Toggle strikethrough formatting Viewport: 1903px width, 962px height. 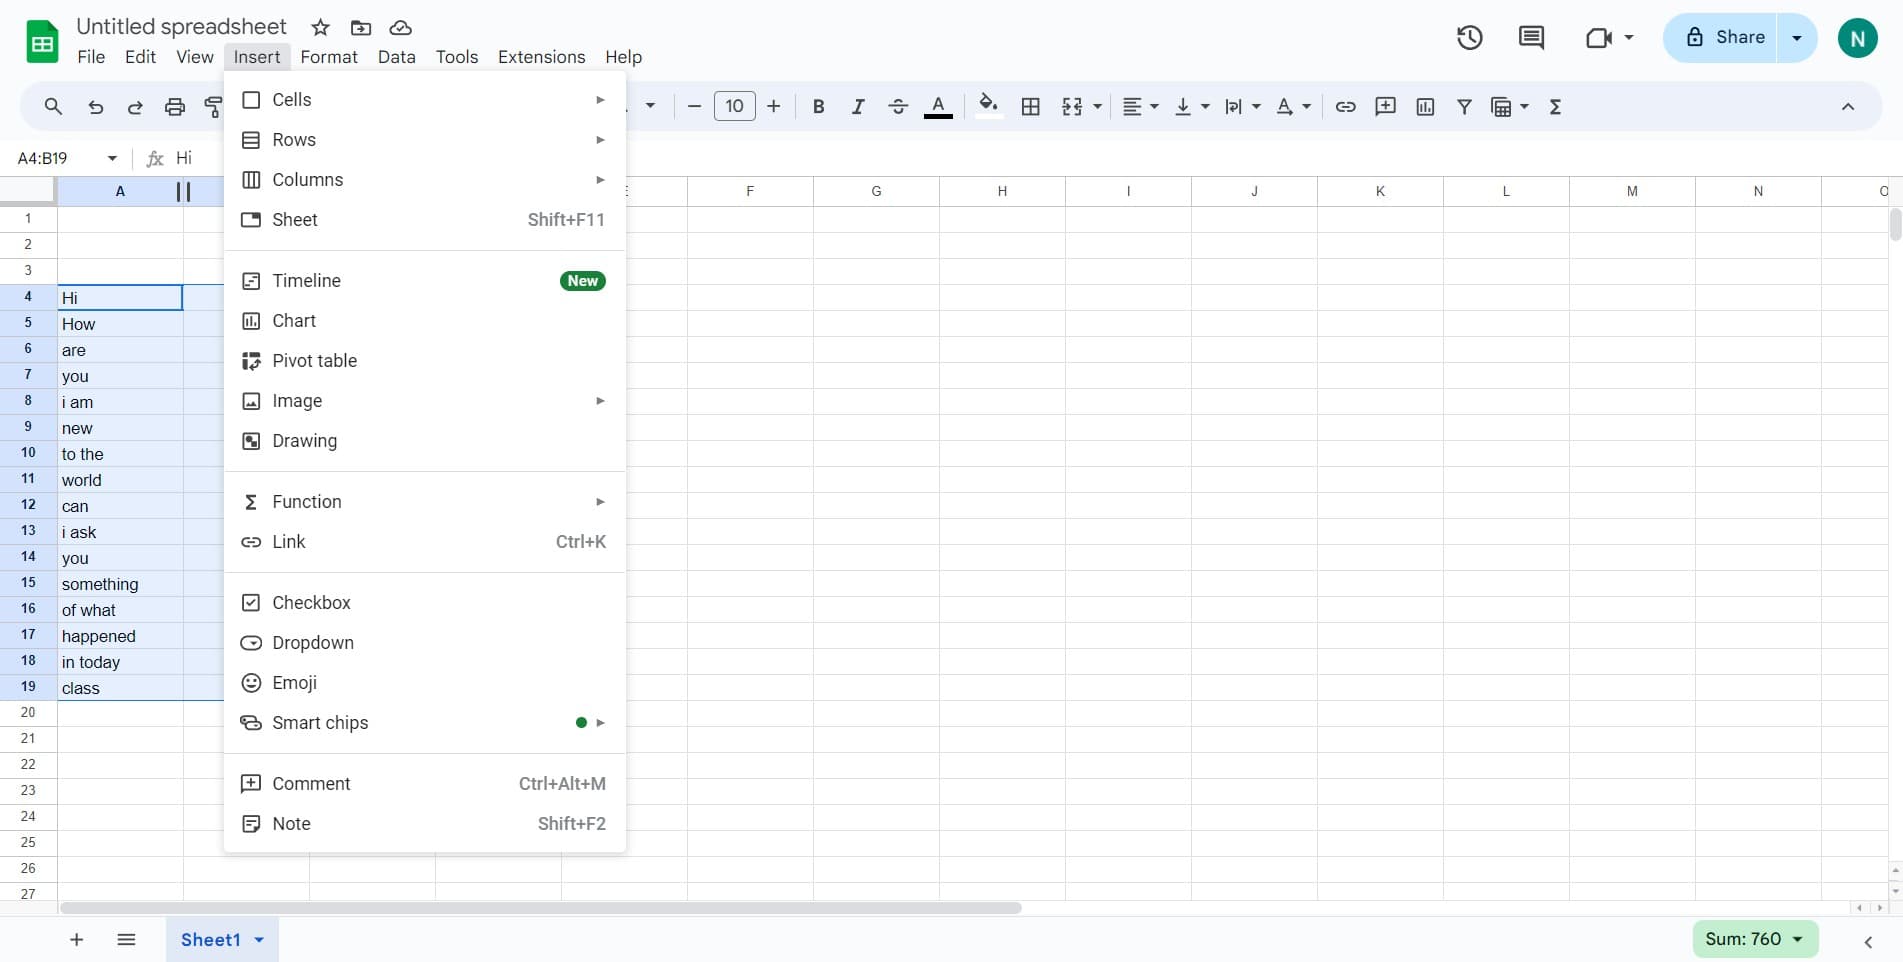click(897, 107)
